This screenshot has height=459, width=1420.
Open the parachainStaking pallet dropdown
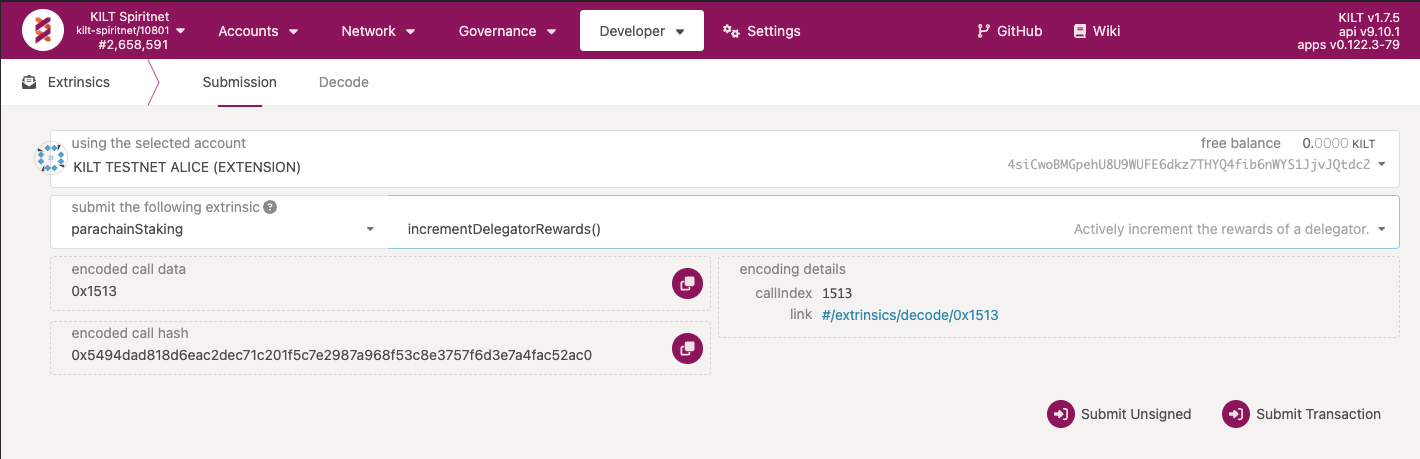tap(219, 221)
